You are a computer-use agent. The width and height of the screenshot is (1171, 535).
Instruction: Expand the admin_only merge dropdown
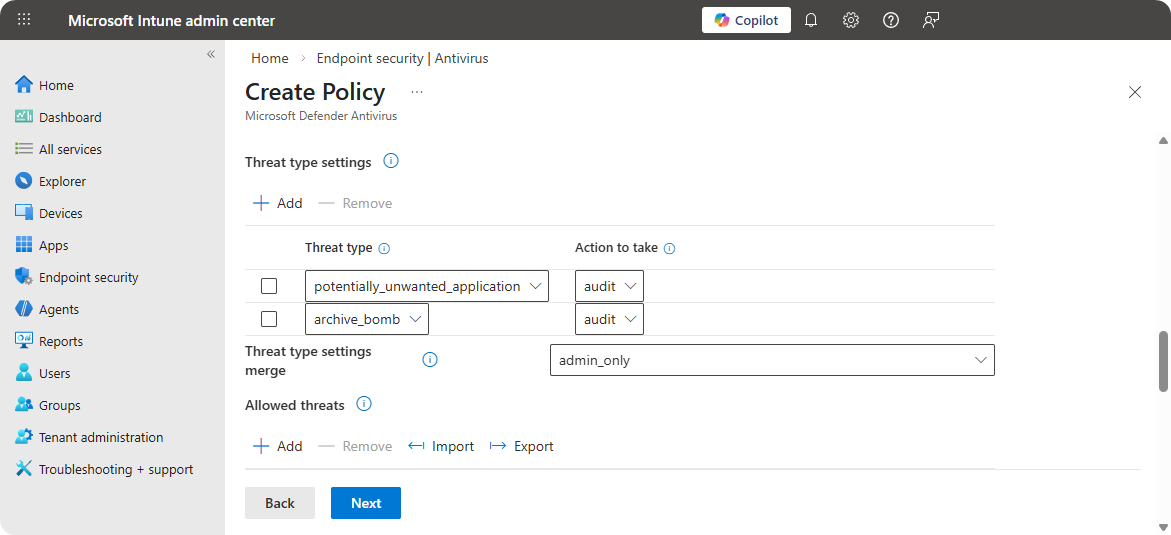[x=771, y=360]
